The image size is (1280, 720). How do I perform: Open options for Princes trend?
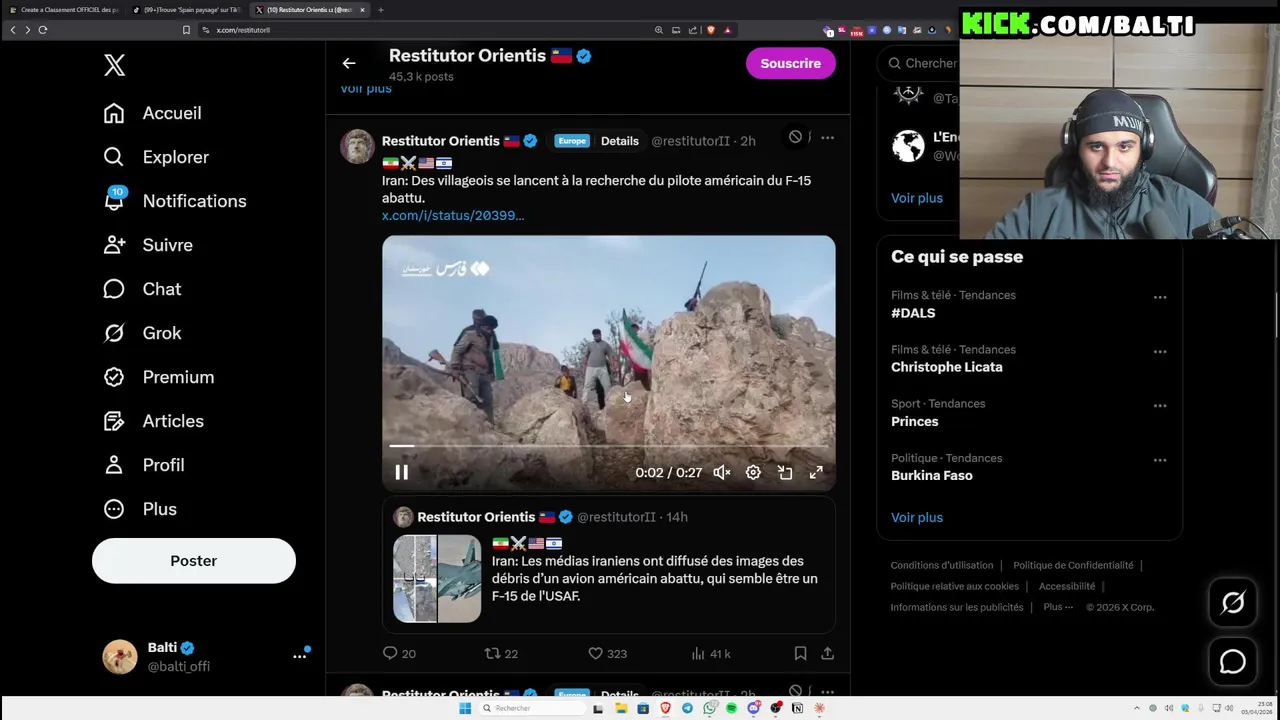(1160, 405)
